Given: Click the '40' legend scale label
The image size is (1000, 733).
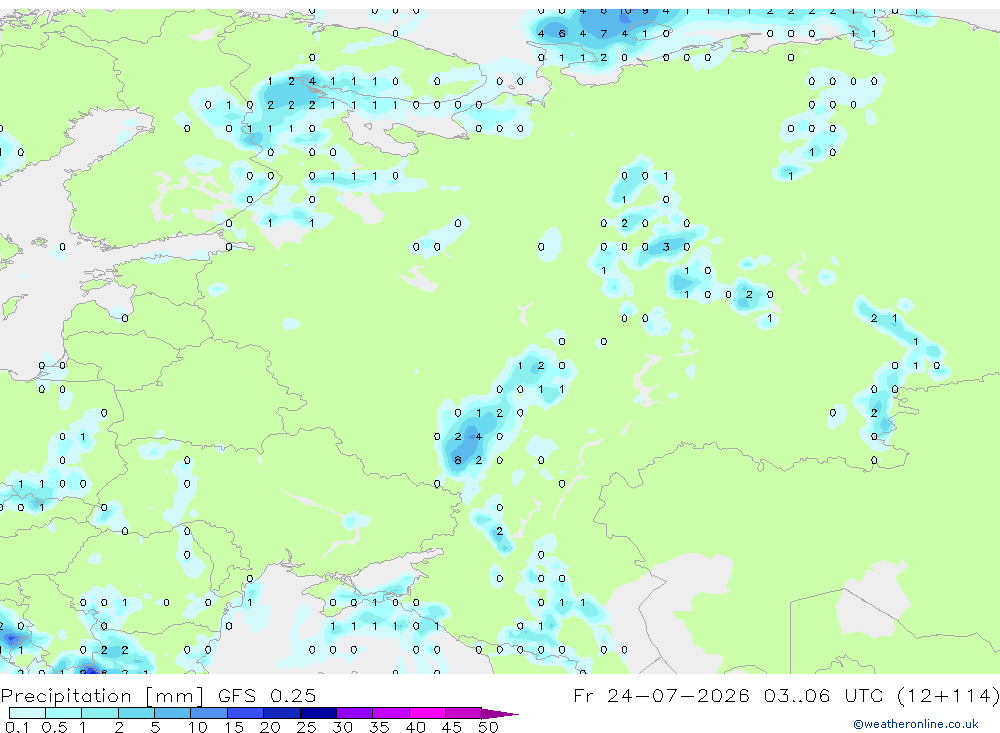Looking at the screenshot, I should pyautogui.click(x=416, y=727).
